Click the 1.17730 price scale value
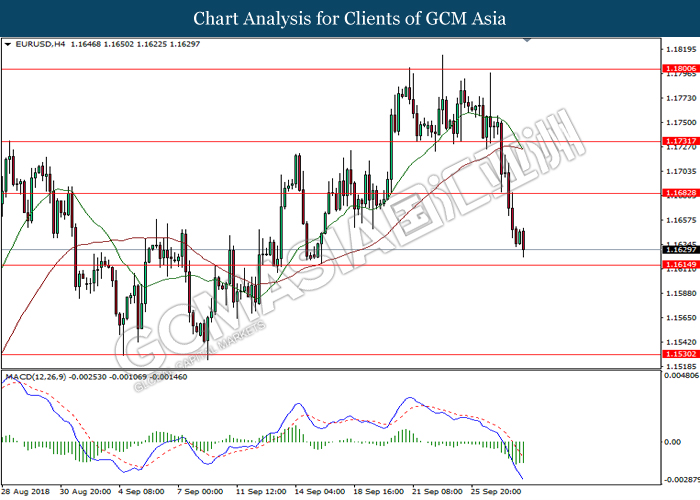Viewport: 700px width, 500px height. [x=681, y=98]
